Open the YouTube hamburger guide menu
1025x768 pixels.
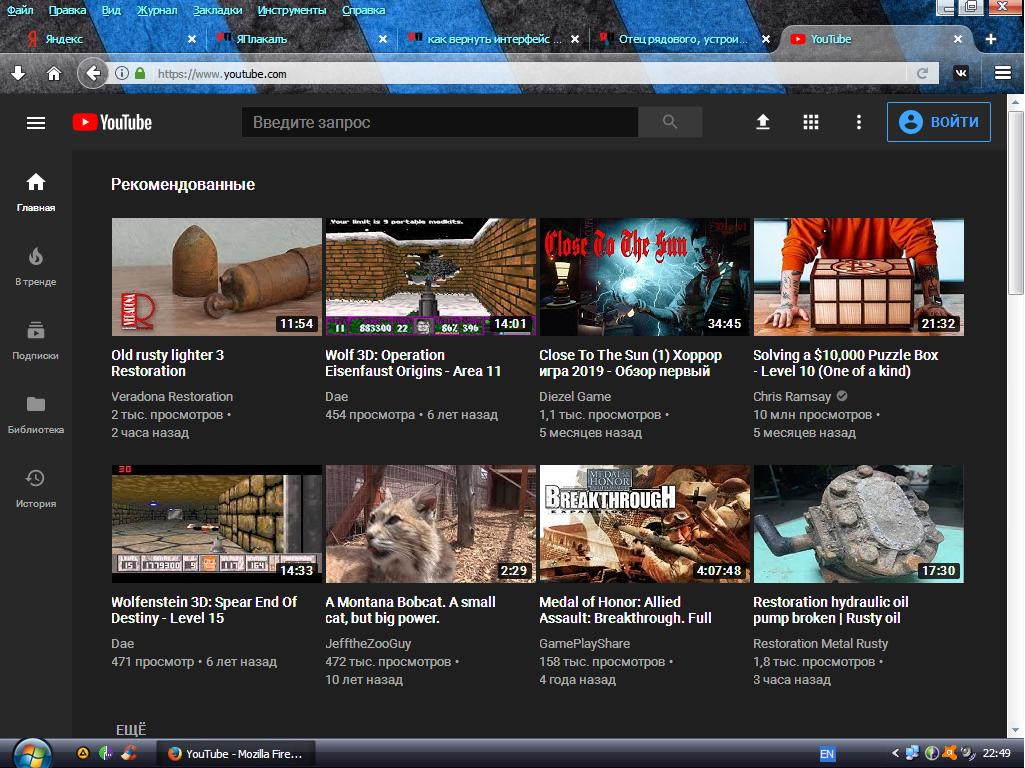point(36,123)
